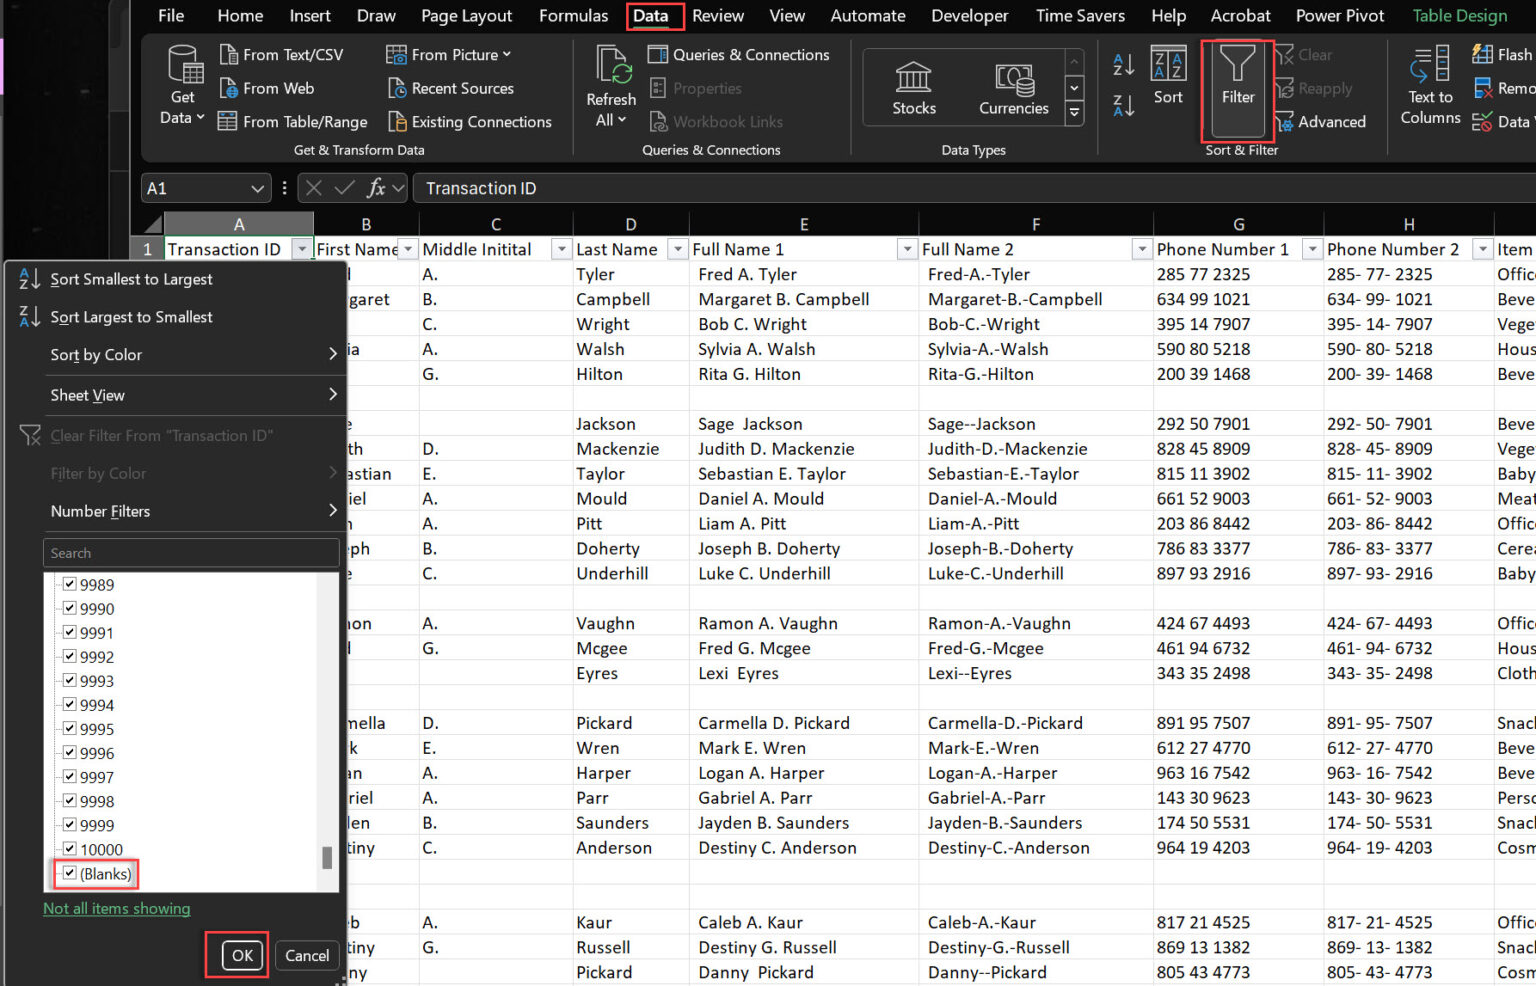Uncheck the 9995 filter value
Image resolution: width=1536 pixels, height=986 pixels.
click(68, 729)
